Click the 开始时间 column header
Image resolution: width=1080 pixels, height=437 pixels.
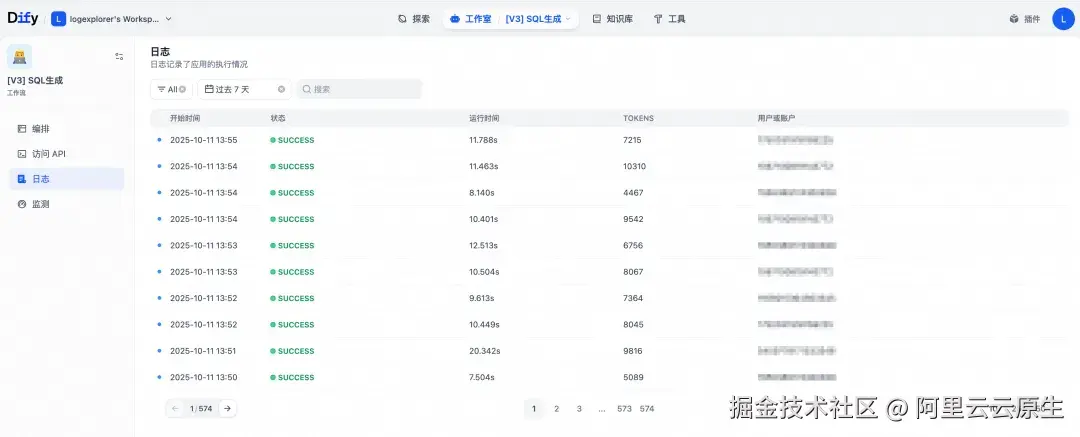pos(185,119)
